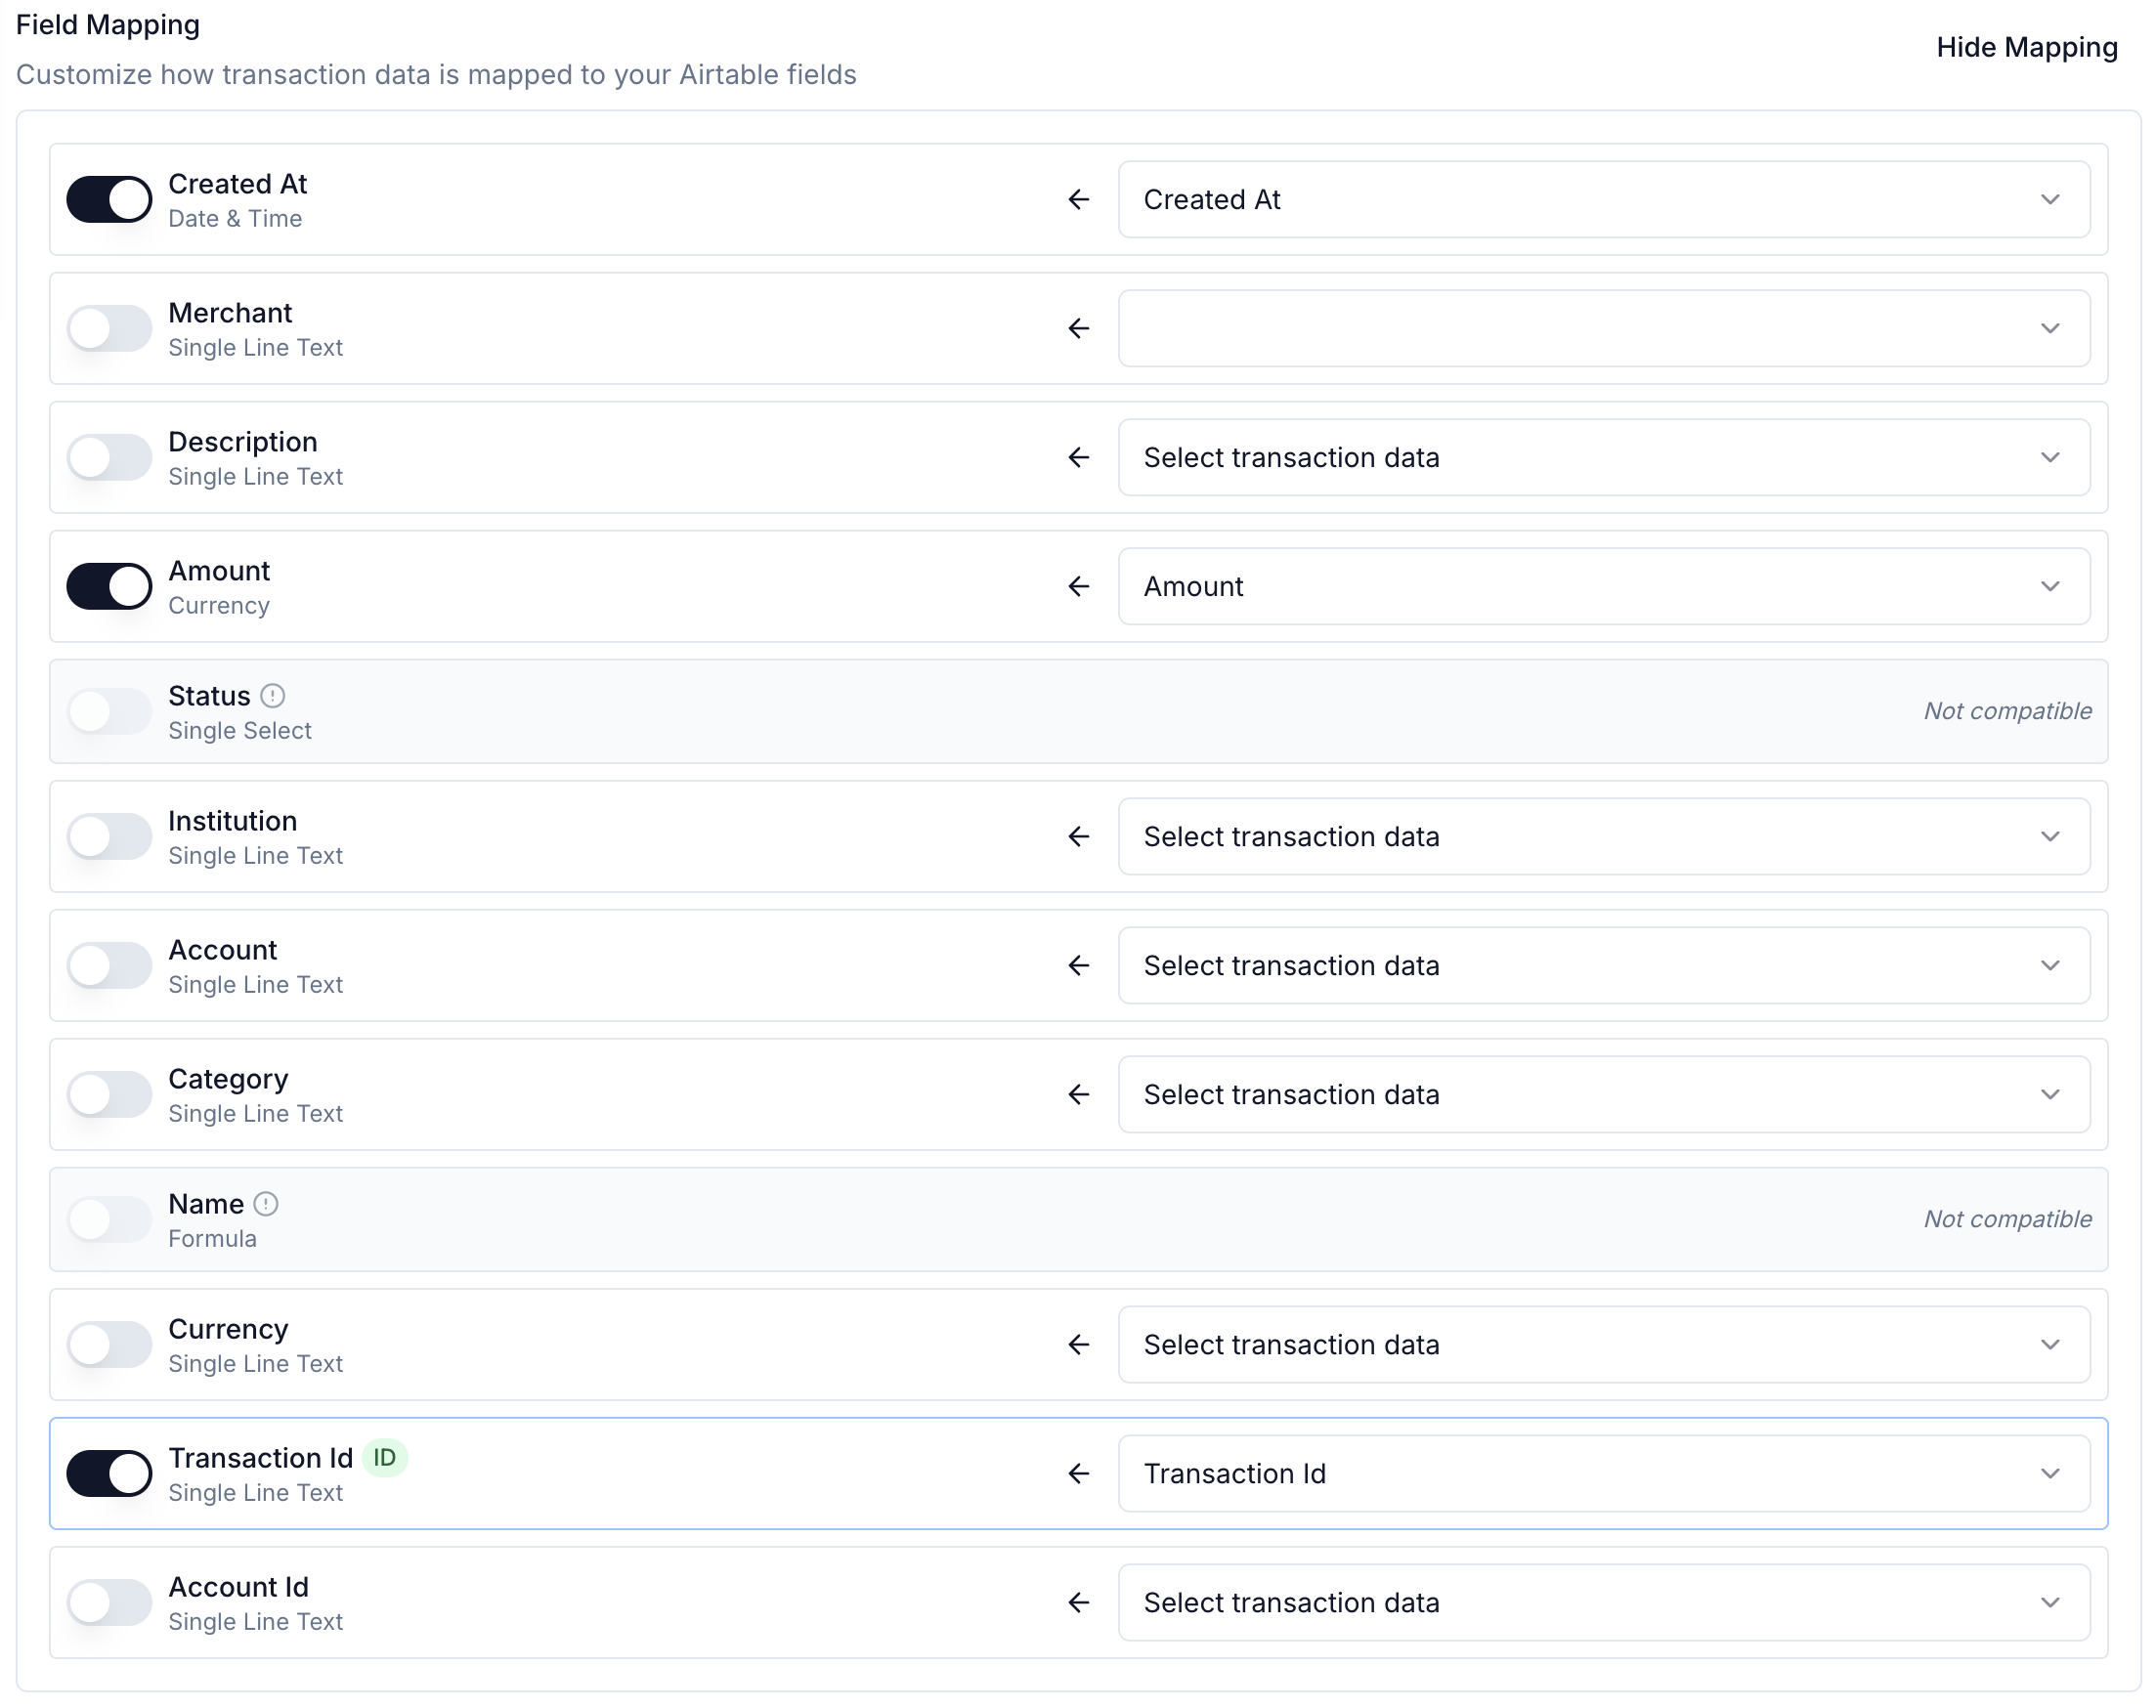Click the green ID badge on Transaction Id
Screen dimensions: 2156x1708
[385, 1459]
